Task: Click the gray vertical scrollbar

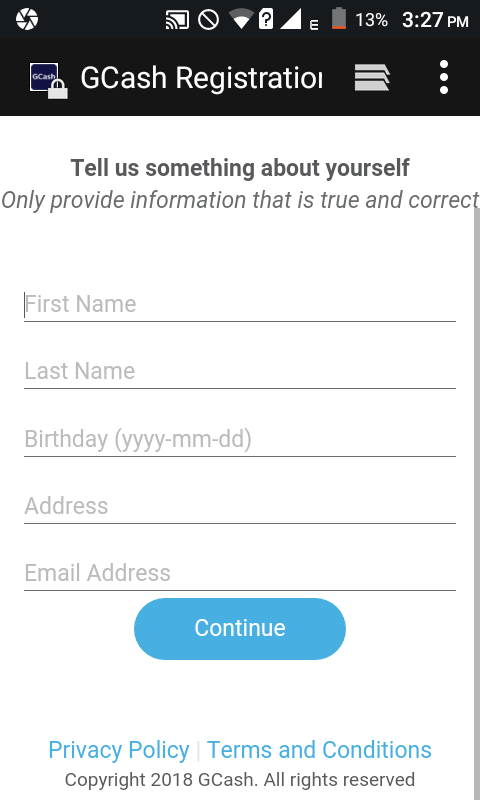Action: (477, 503)
